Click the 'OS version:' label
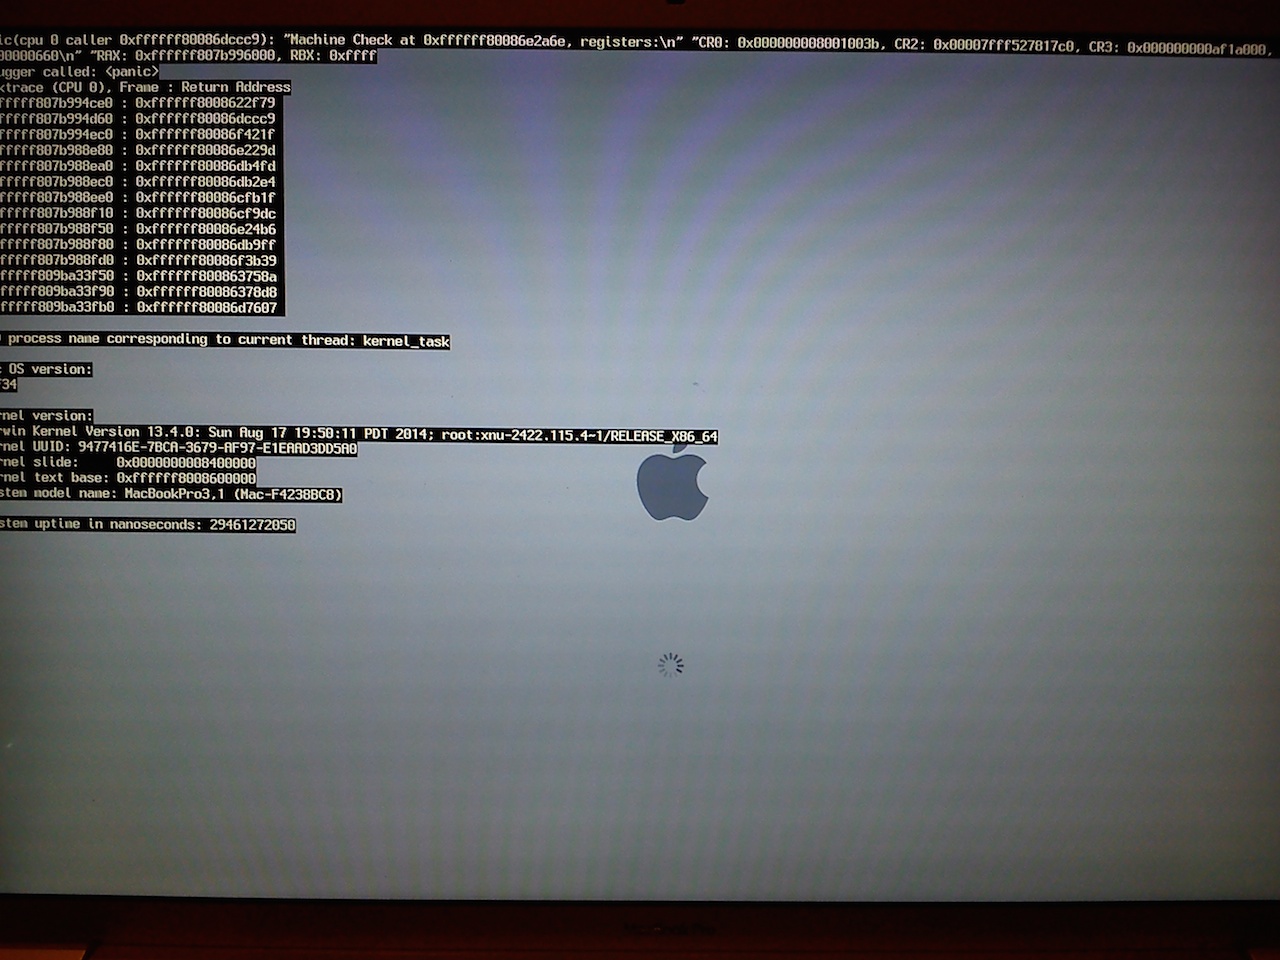 click(x=46, y=369)
